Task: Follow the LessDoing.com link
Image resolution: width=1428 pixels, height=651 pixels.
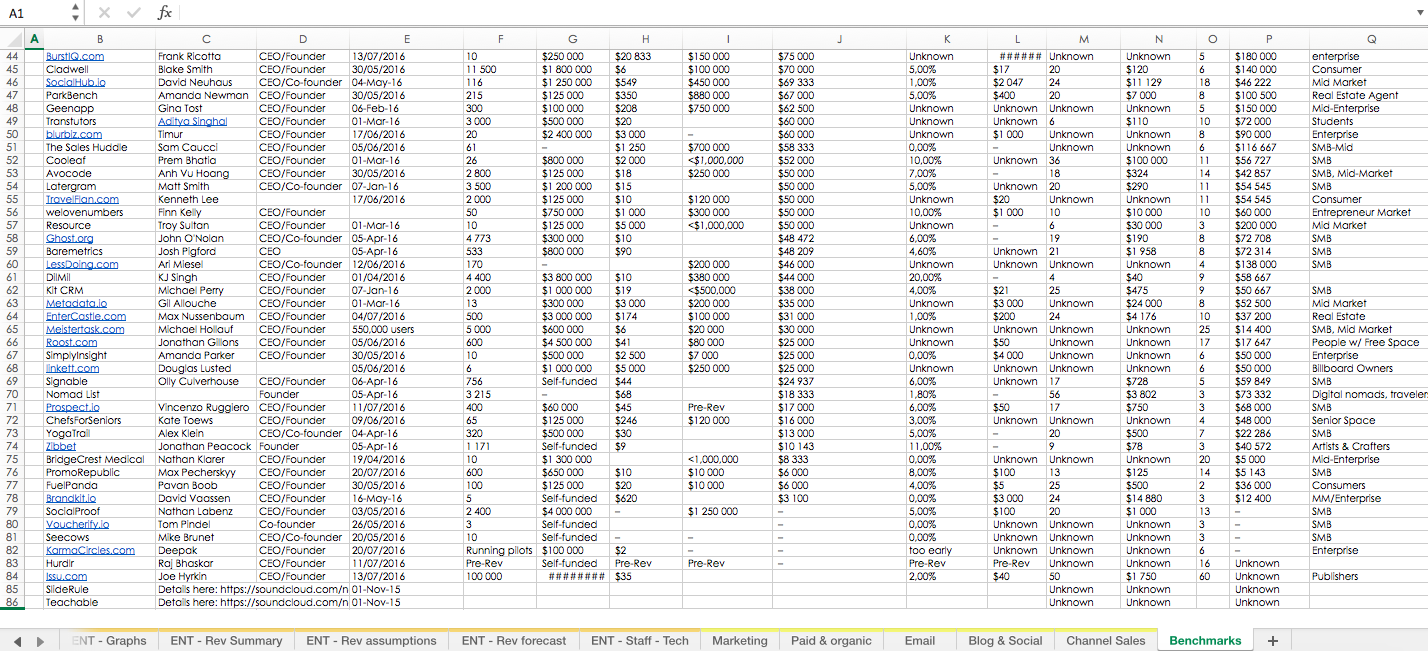Action: coord(82,265)
